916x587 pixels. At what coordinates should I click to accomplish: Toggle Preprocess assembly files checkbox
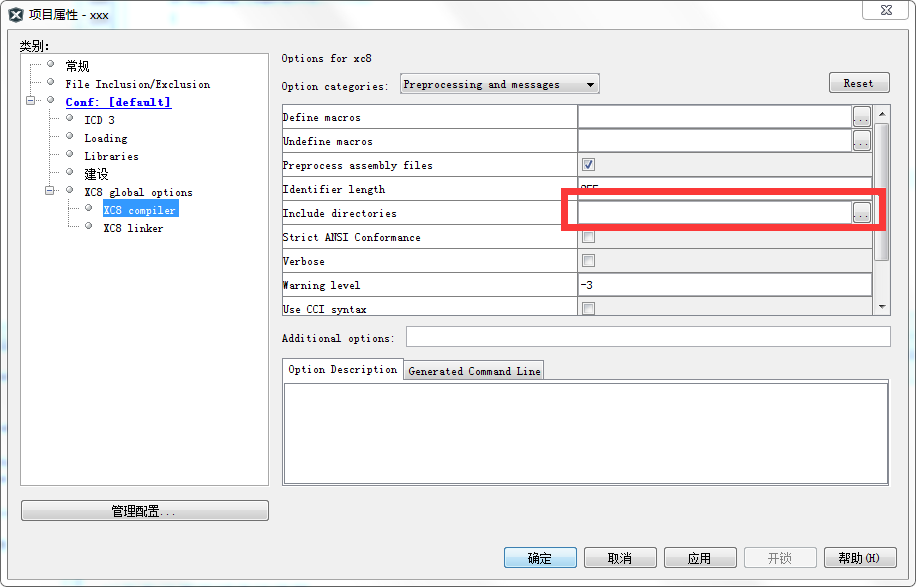click(x=588, y=165)
